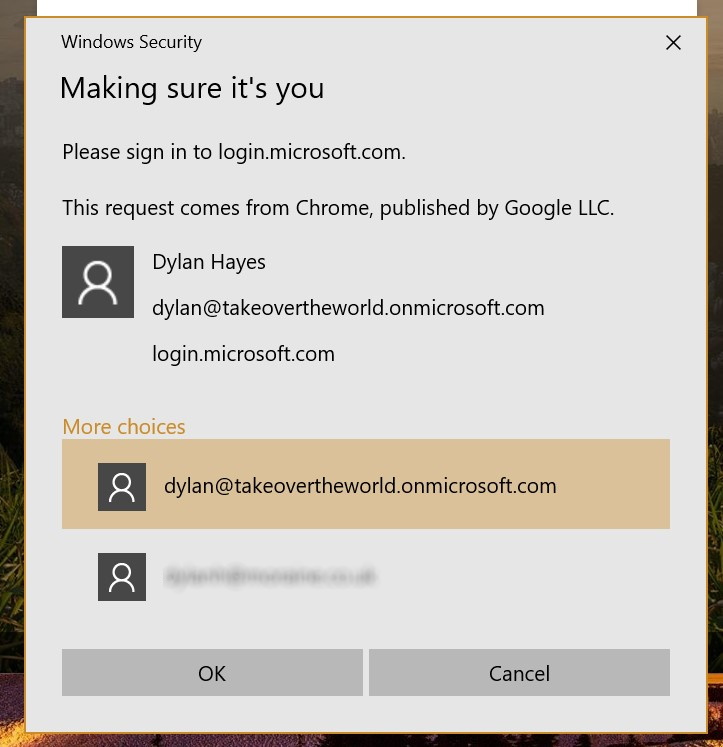Screen dimensions: 723x747
Task: Click login.microsoft.com below the account email
Action: [x=243, y=354]
